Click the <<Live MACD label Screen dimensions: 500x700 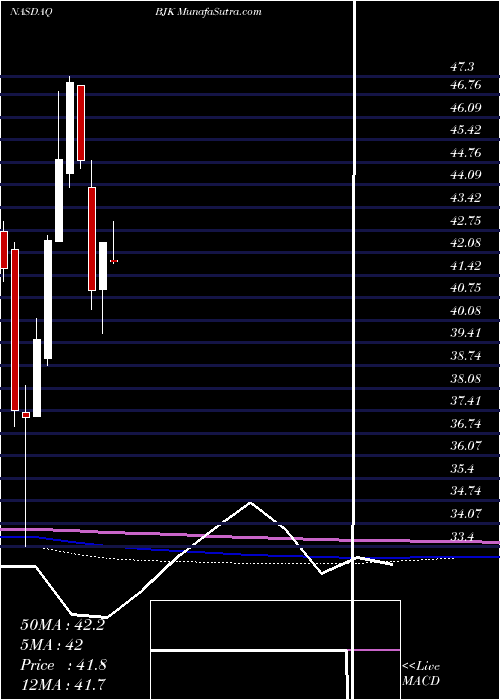421,674
